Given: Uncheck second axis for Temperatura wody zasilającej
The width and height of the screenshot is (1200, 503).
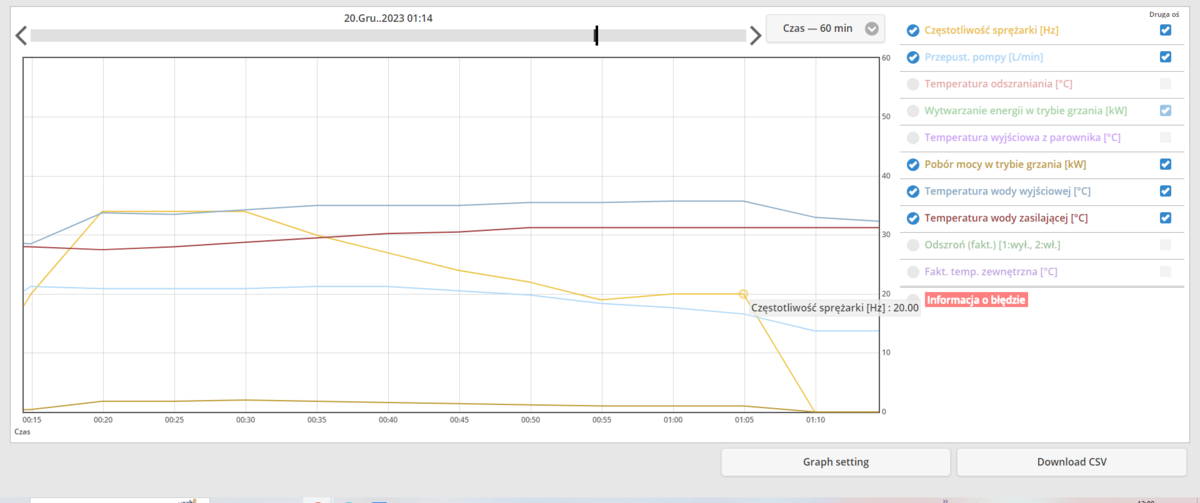Looking at the screenshot, I should click(x=1165, y=218).
